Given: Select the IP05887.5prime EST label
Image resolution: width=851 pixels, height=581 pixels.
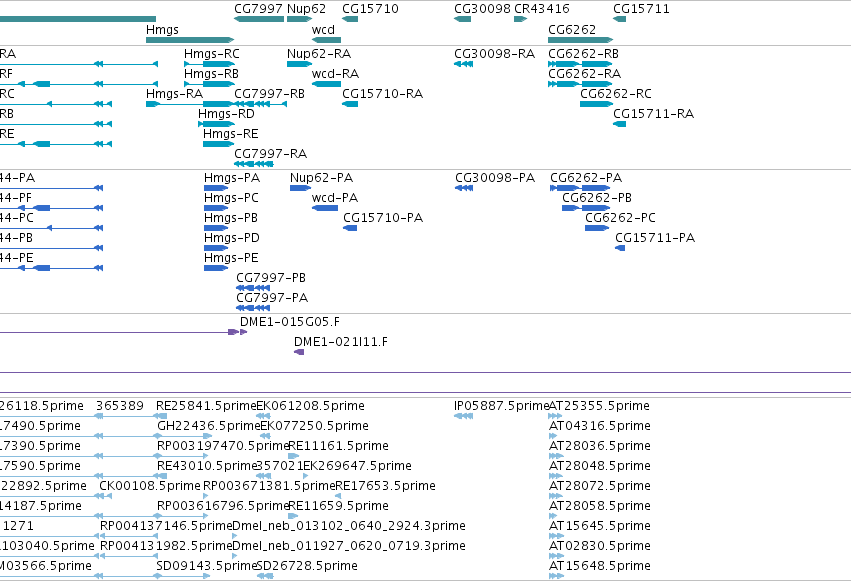Looking at the screenshot, I should pyautogui.click(x=501, y=406).
